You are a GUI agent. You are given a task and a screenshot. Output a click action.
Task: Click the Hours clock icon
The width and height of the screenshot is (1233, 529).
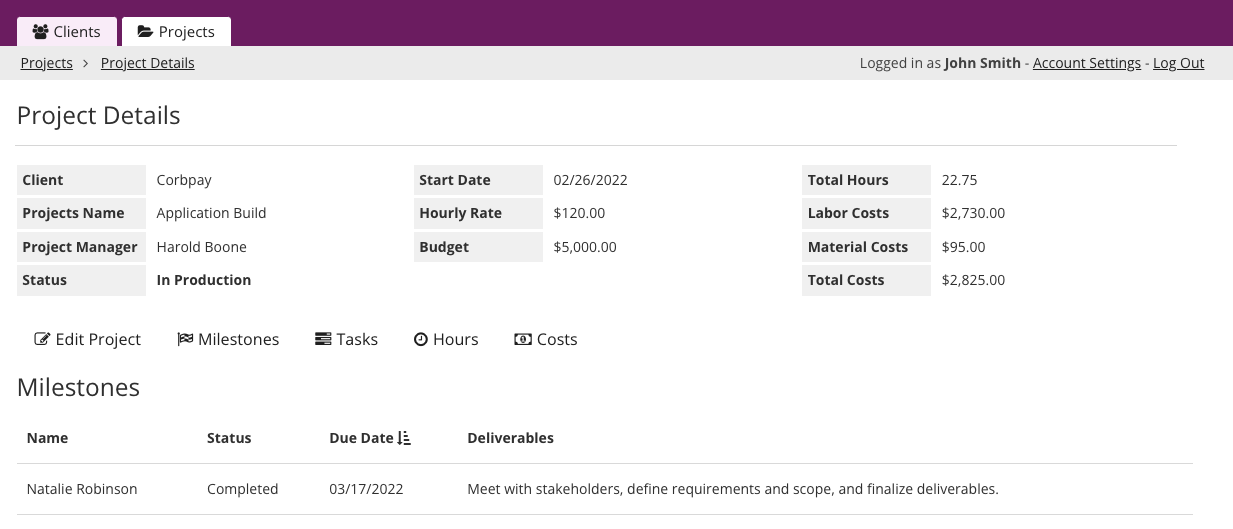tap(421, 339)
